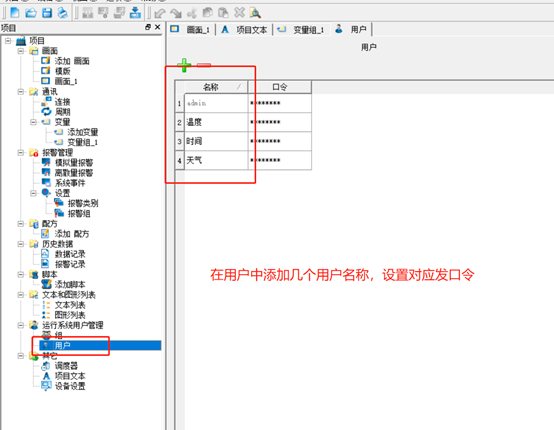The height and width of the screenshot is (430, 554).
Task: Click the Download to device toolbar icon
Action: (x=135, y=13)
